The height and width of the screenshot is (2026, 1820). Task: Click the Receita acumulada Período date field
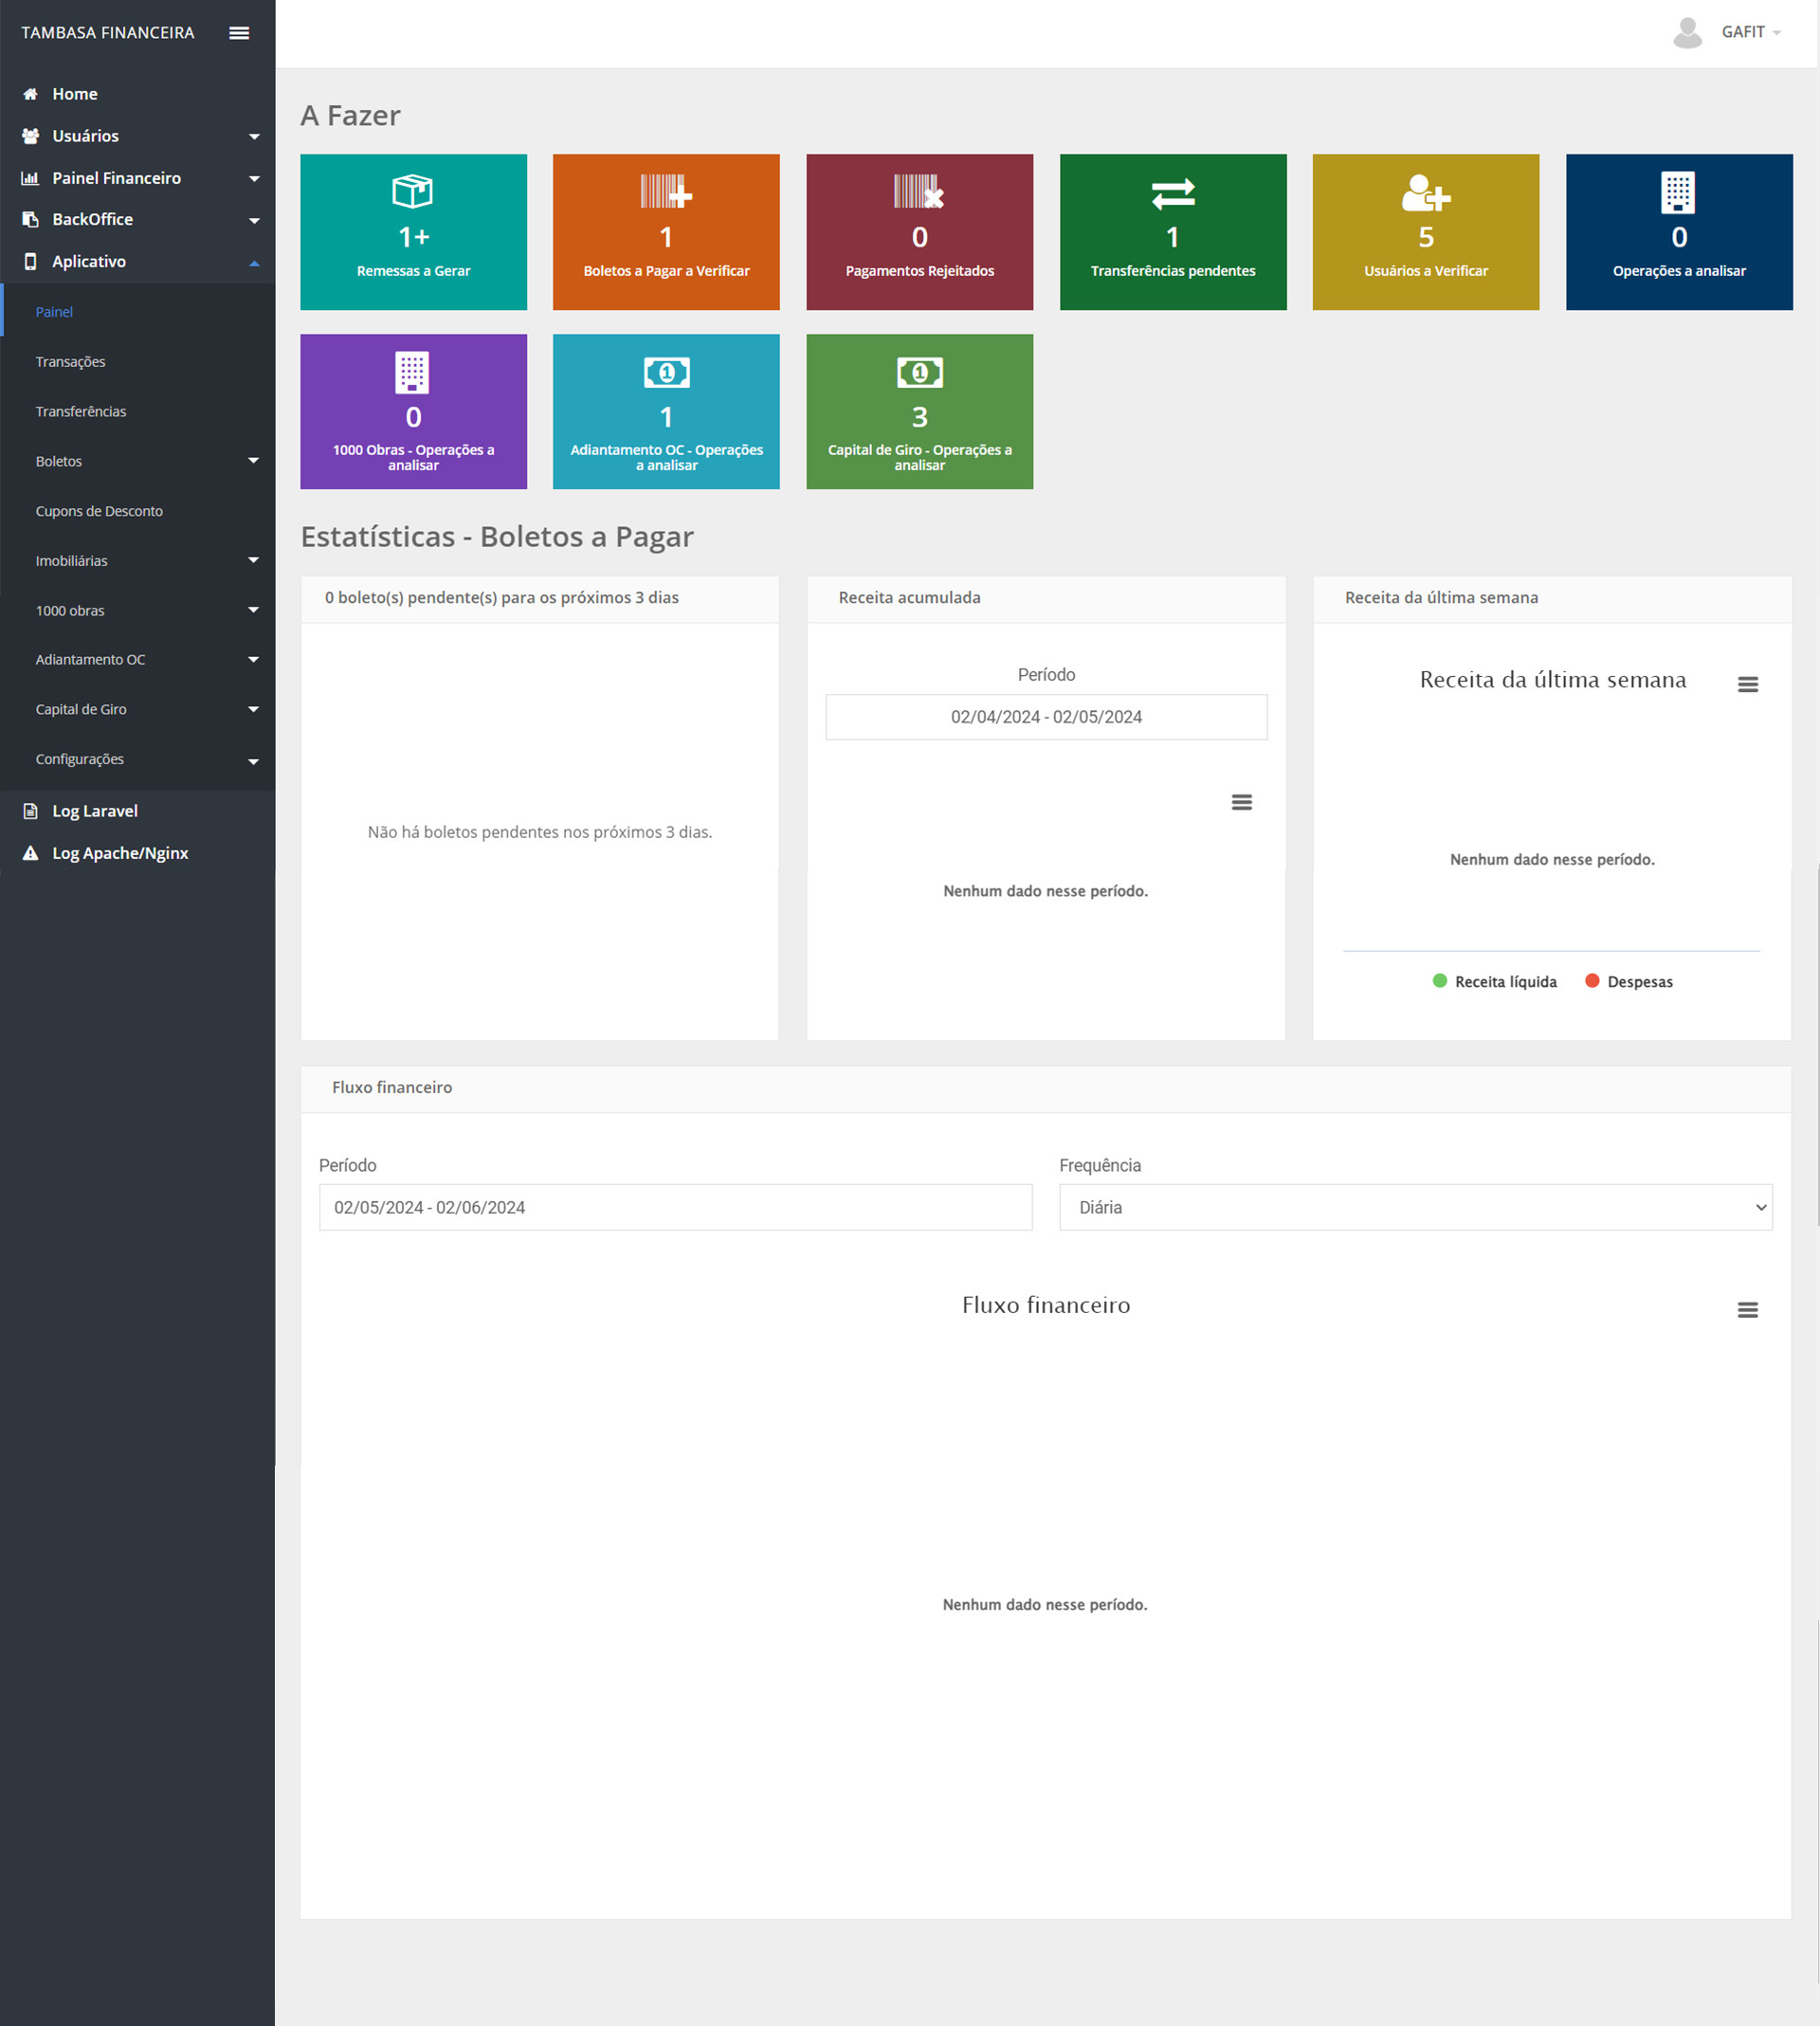[x=1046, y=717]
